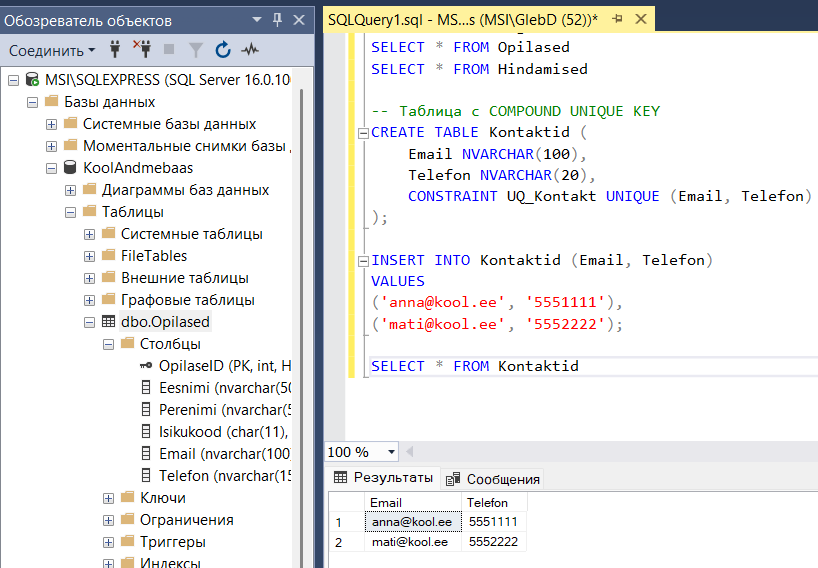This screenshot has width=818, height=568.
Task: Select the dbo.Opilased table icon
Action: coord(109,321)
